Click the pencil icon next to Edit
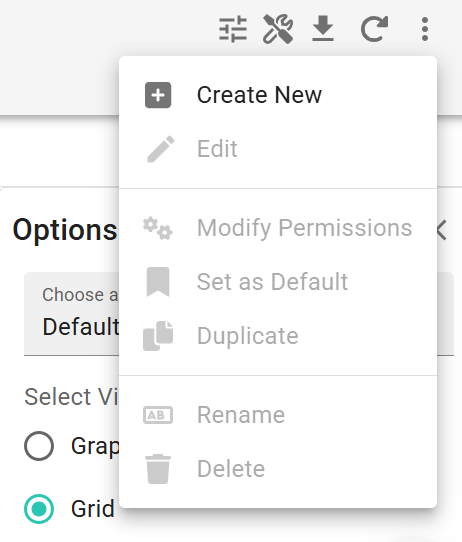This screenshot has width=462, height=542. (x=161, y=149)
